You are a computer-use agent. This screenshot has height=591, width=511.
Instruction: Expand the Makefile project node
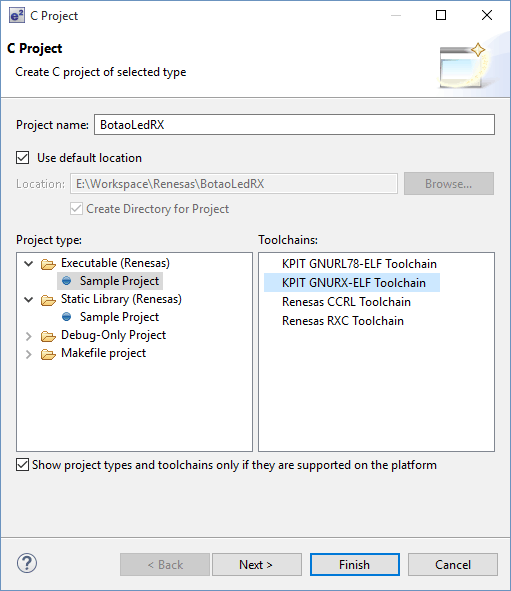pos(29,354)
